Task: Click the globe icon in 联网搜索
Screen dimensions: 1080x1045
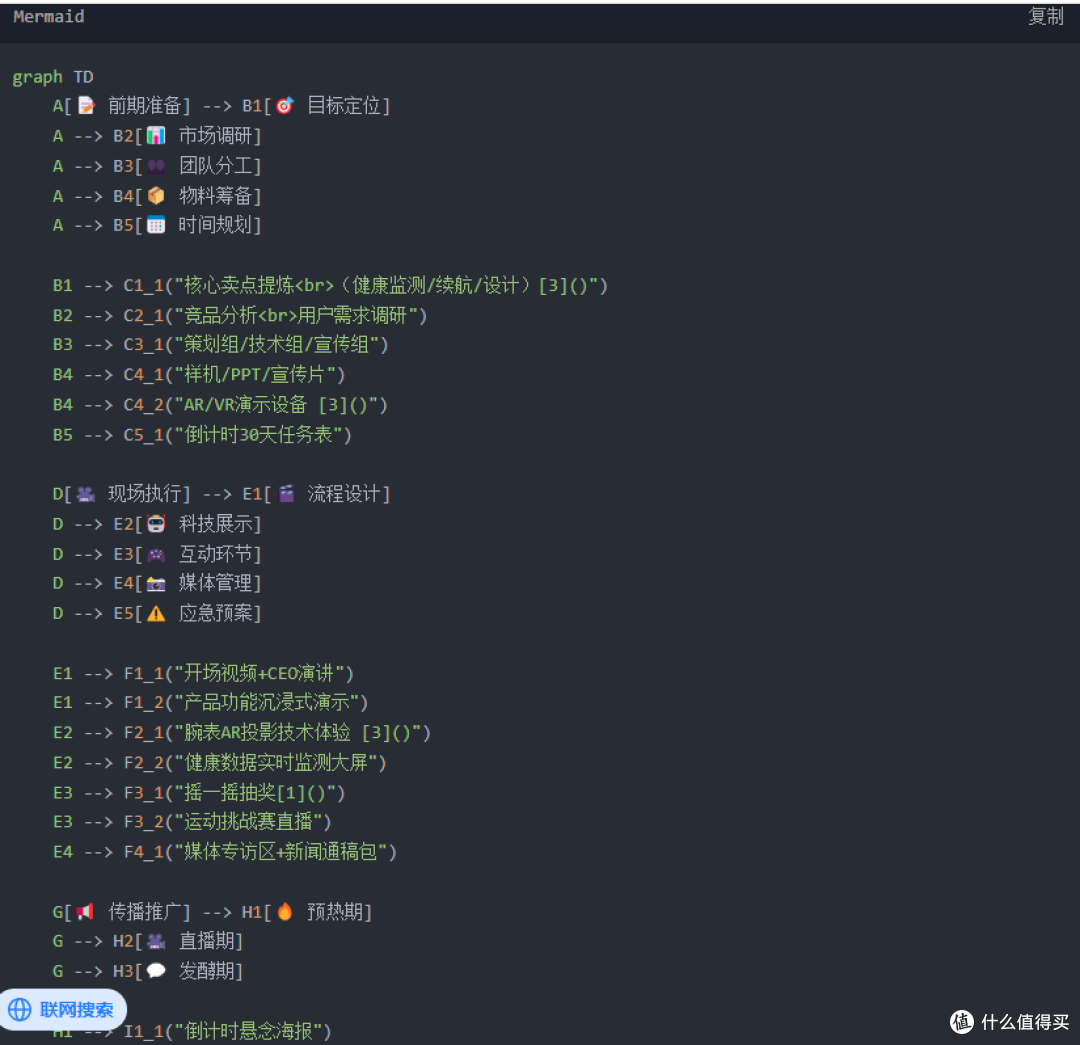Action: tap(19, 1010)
